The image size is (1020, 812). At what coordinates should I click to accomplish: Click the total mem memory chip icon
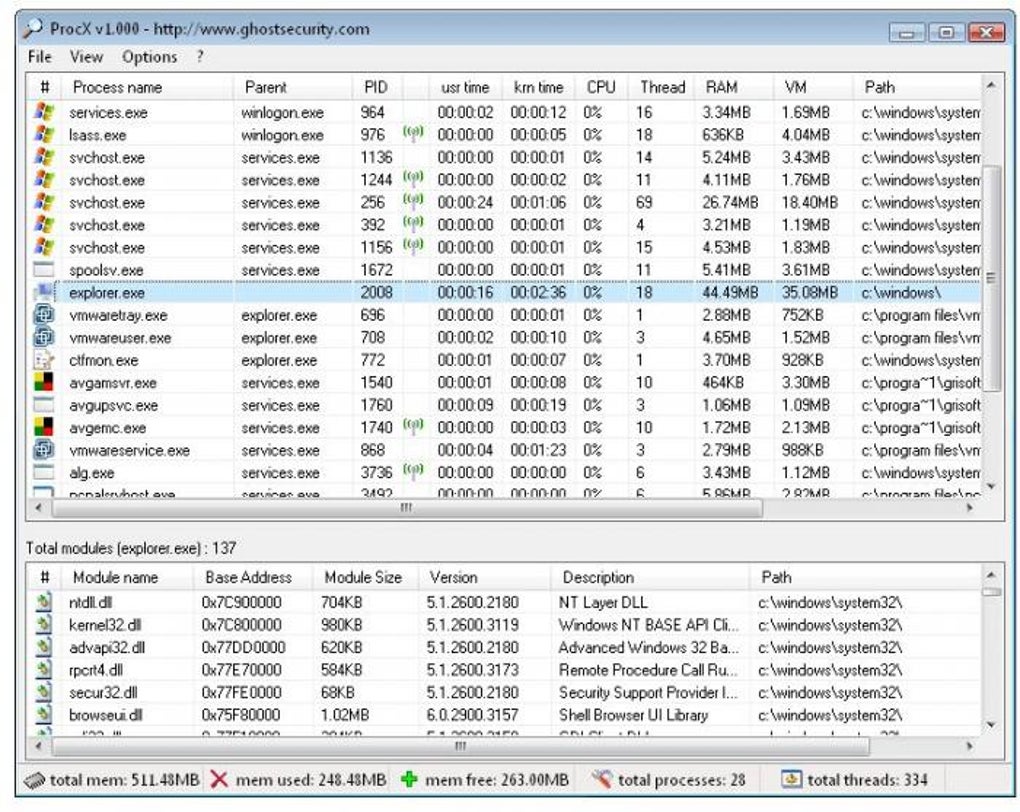pyautogui.click(x=34, y=779)
